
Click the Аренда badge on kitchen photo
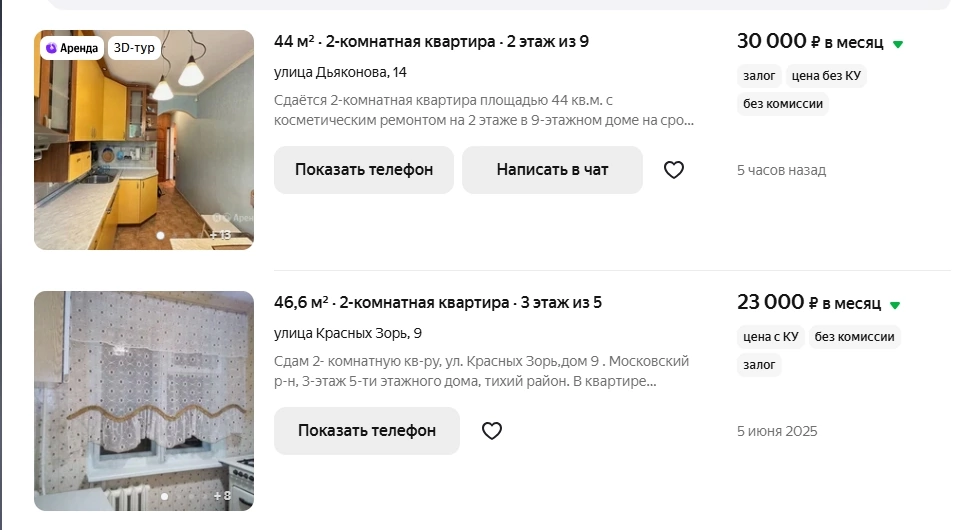point(72,48)
